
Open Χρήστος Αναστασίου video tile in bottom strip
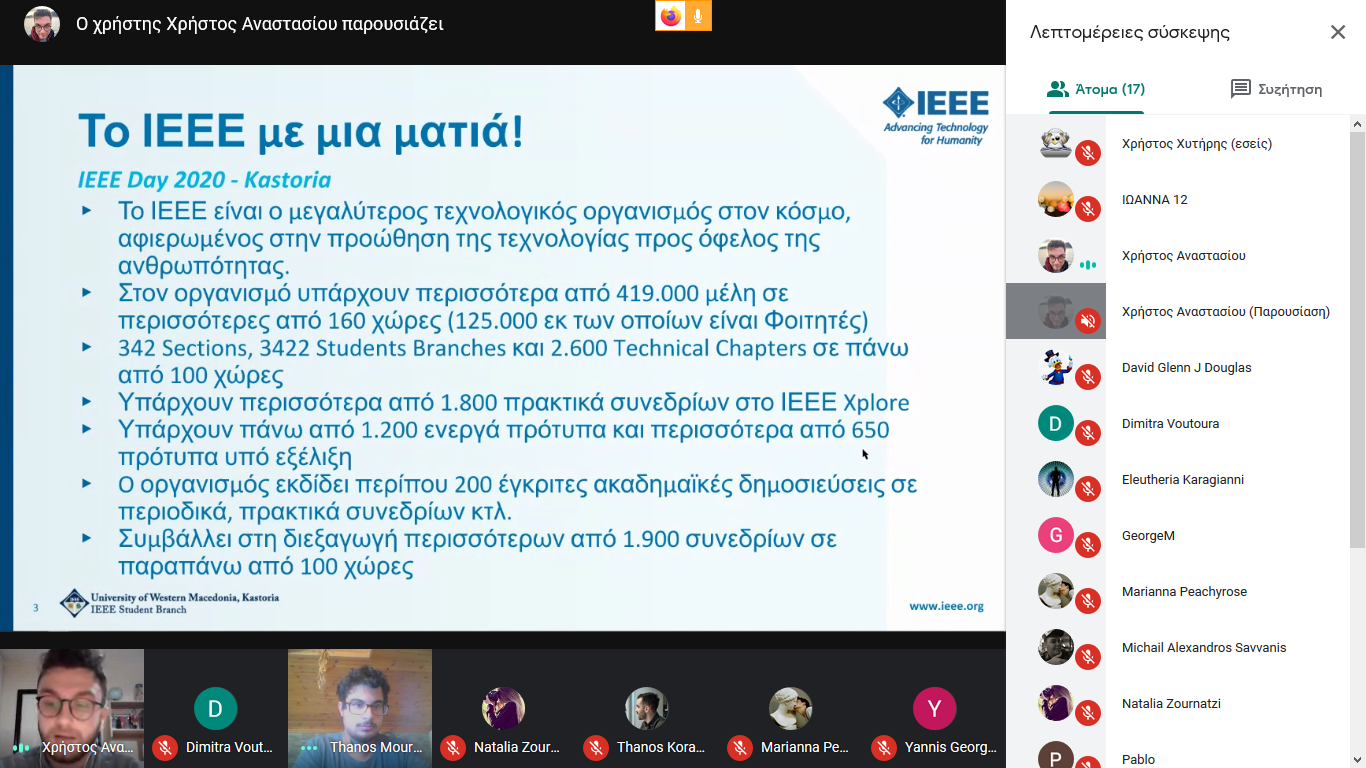[72, 708]
